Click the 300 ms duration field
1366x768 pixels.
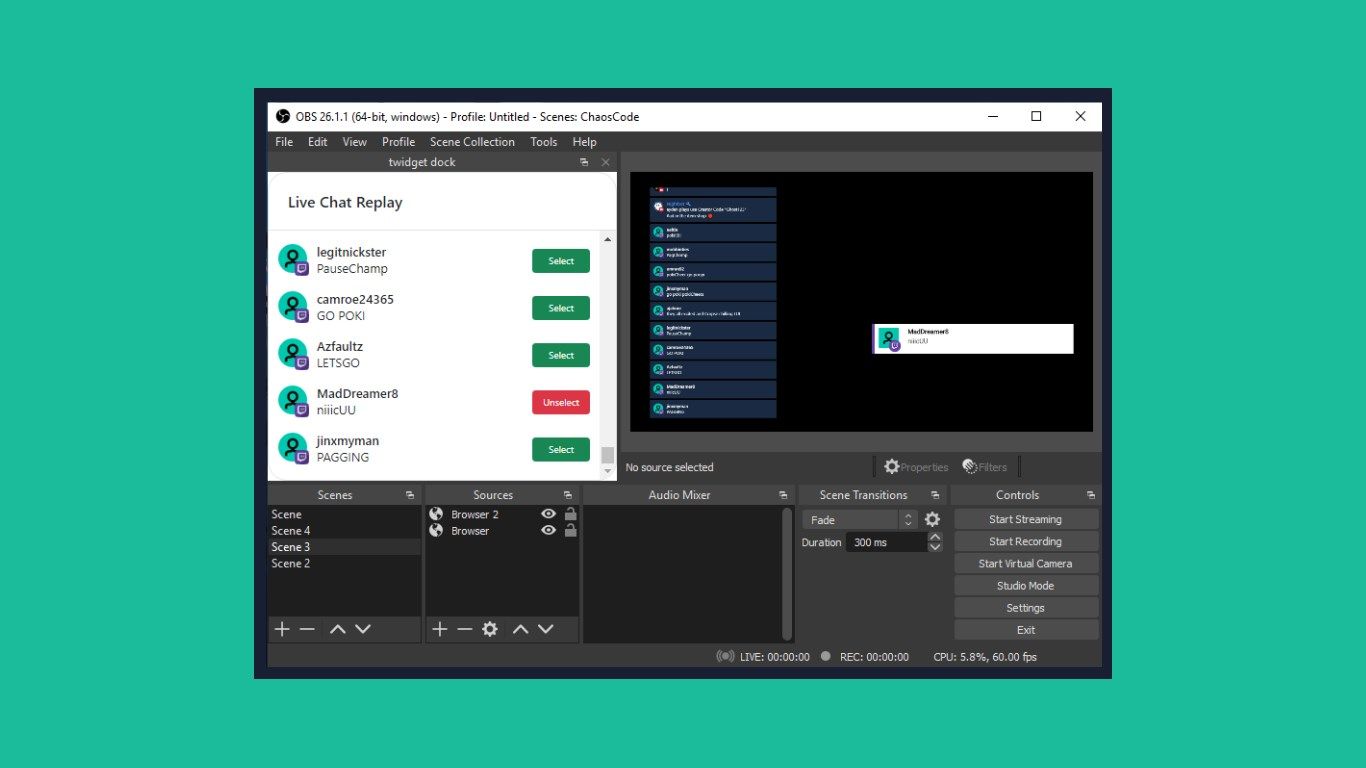pos(887,542)
